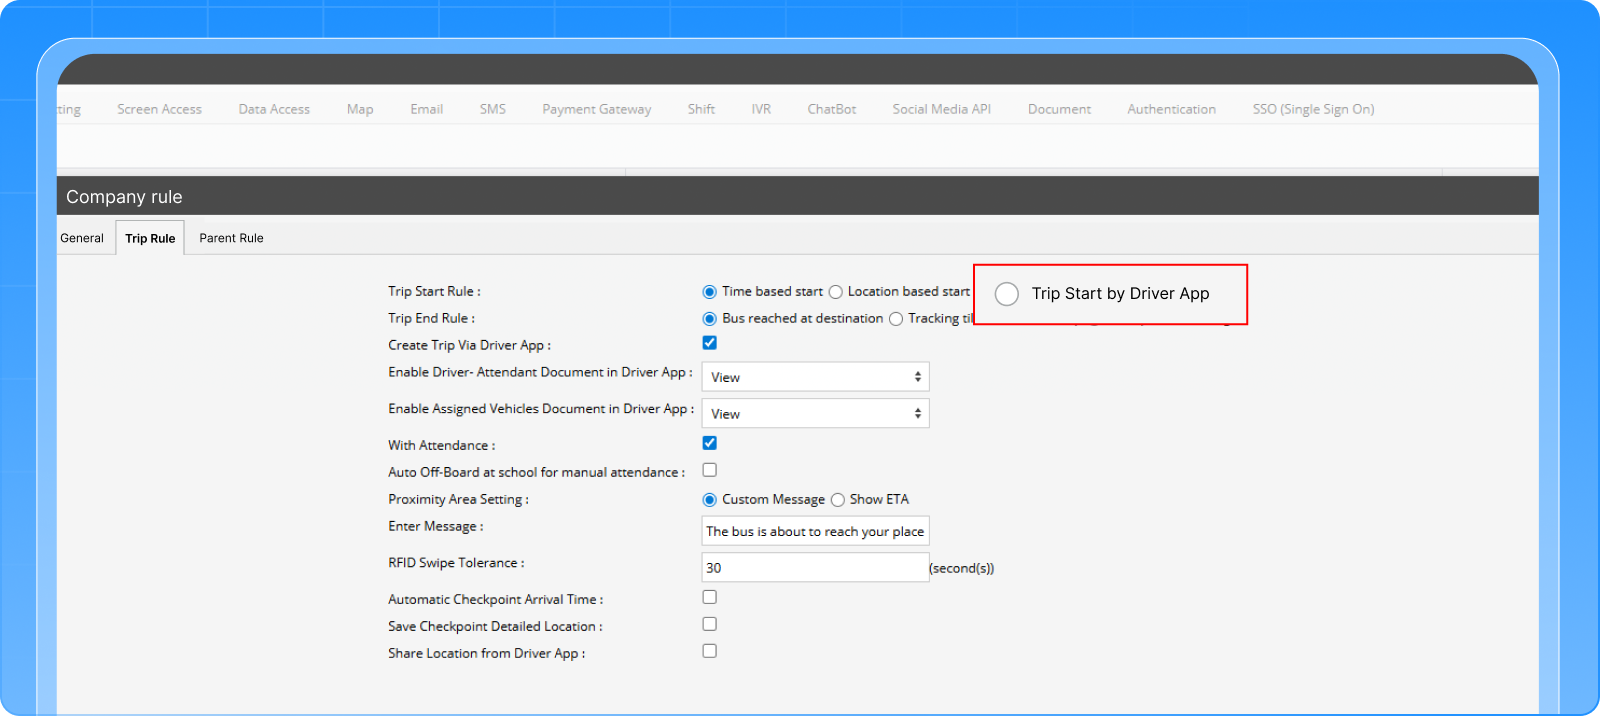This screenshot has width=1600, height=716.
Task: Select the Show ETA radio option
Action: pyautogui.click(x=838, y=500)
